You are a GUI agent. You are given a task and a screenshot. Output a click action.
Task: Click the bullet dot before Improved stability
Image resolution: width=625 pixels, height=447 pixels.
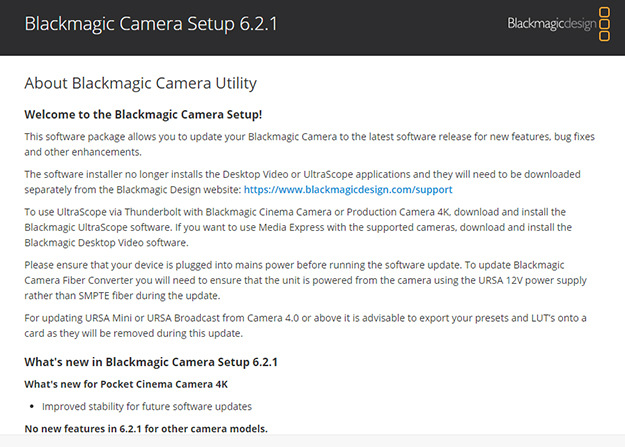(x=33, y=407)
